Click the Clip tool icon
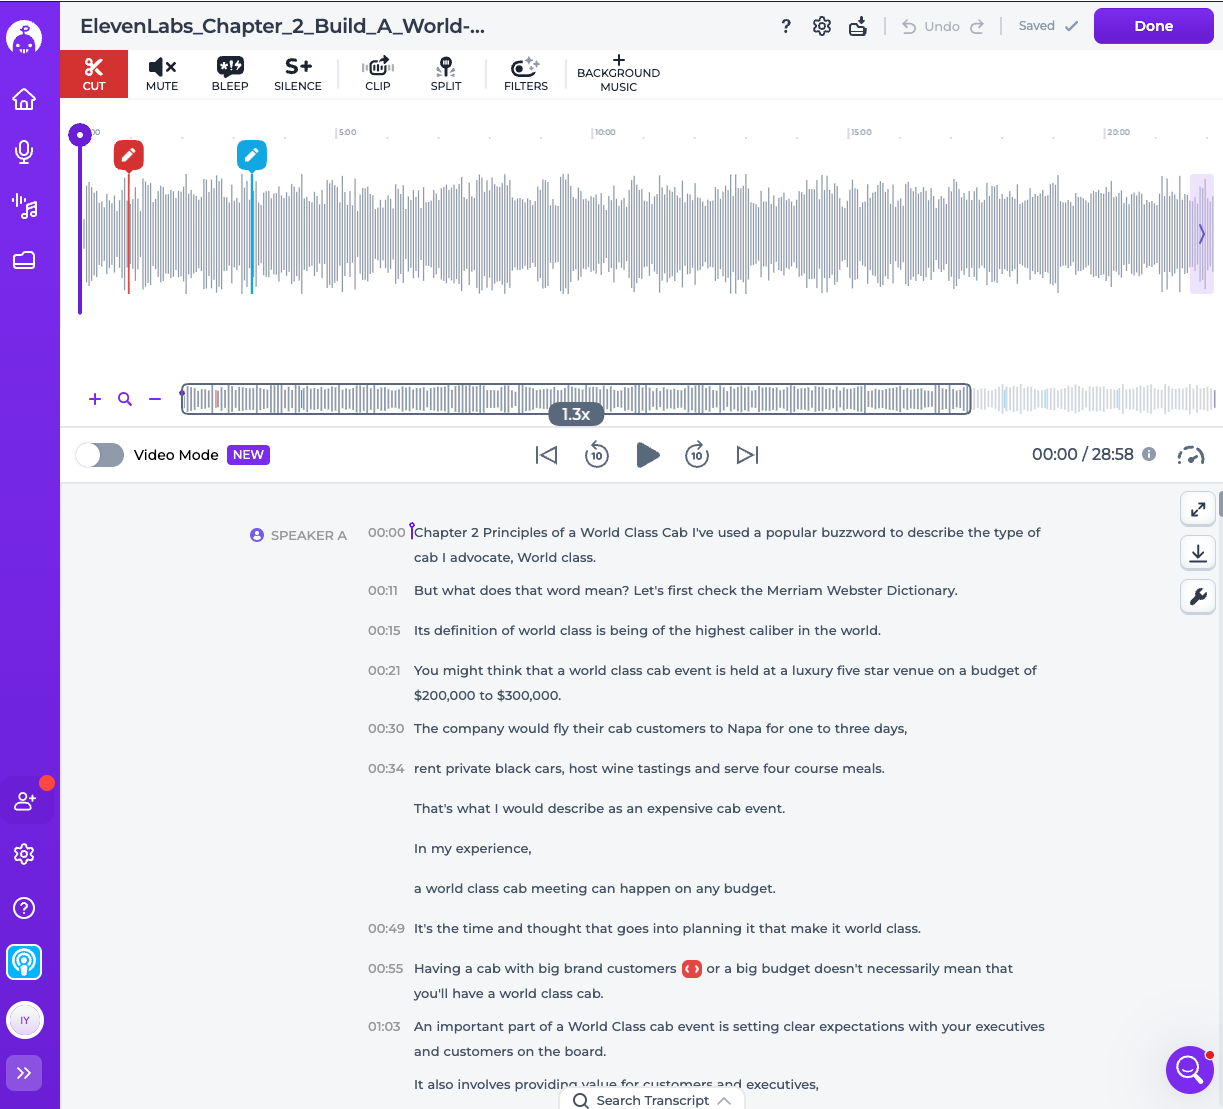This screenshot has width=1223, height=1109. [378, 73]
